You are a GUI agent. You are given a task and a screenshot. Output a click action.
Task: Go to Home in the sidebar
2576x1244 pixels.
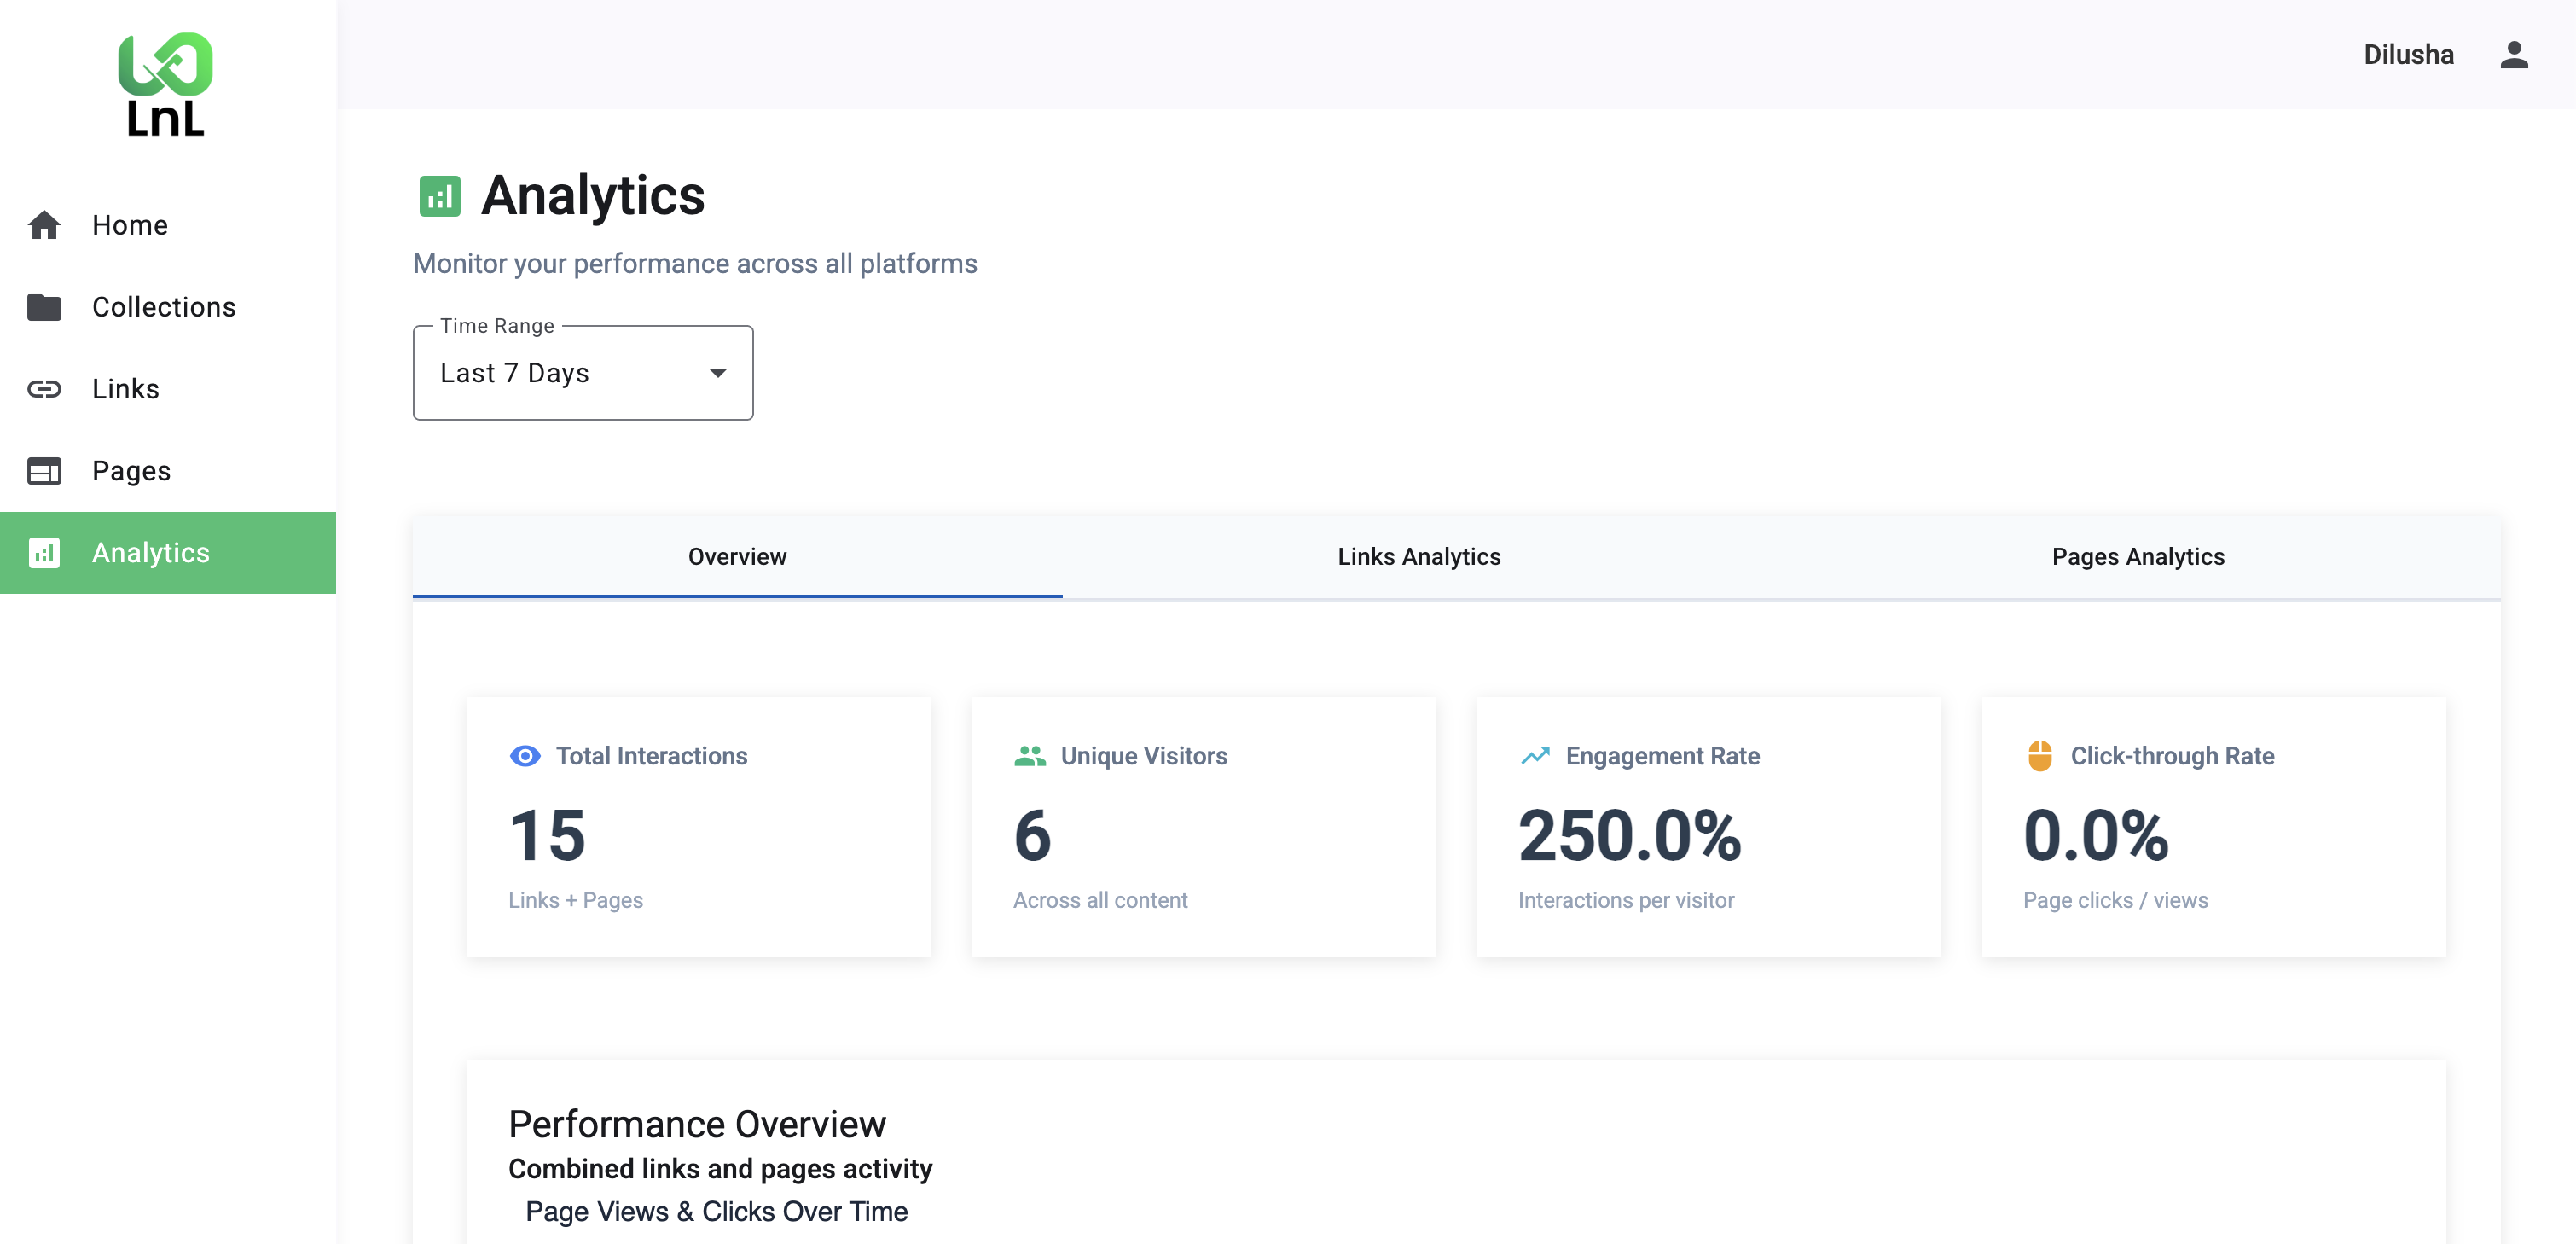(x=168, y=225)
